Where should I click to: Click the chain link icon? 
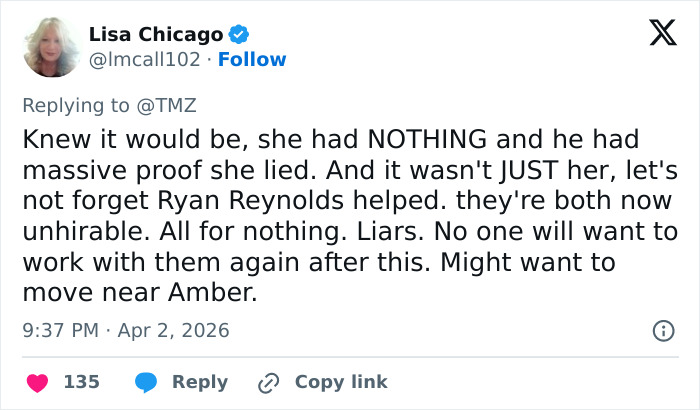(x=268, y=382)
